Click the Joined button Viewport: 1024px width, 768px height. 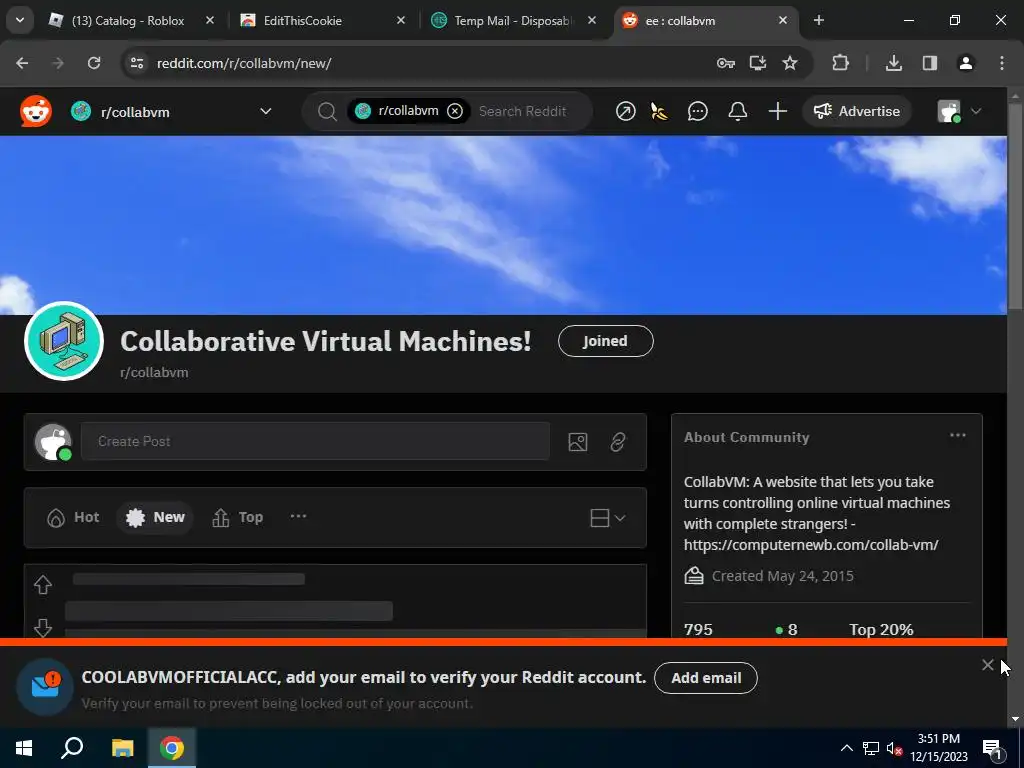click(605, 341)
